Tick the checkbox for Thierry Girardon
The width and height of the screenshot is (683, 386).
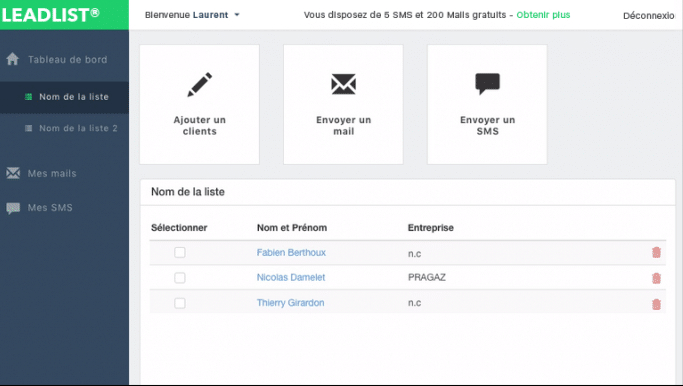coord(180,303)
